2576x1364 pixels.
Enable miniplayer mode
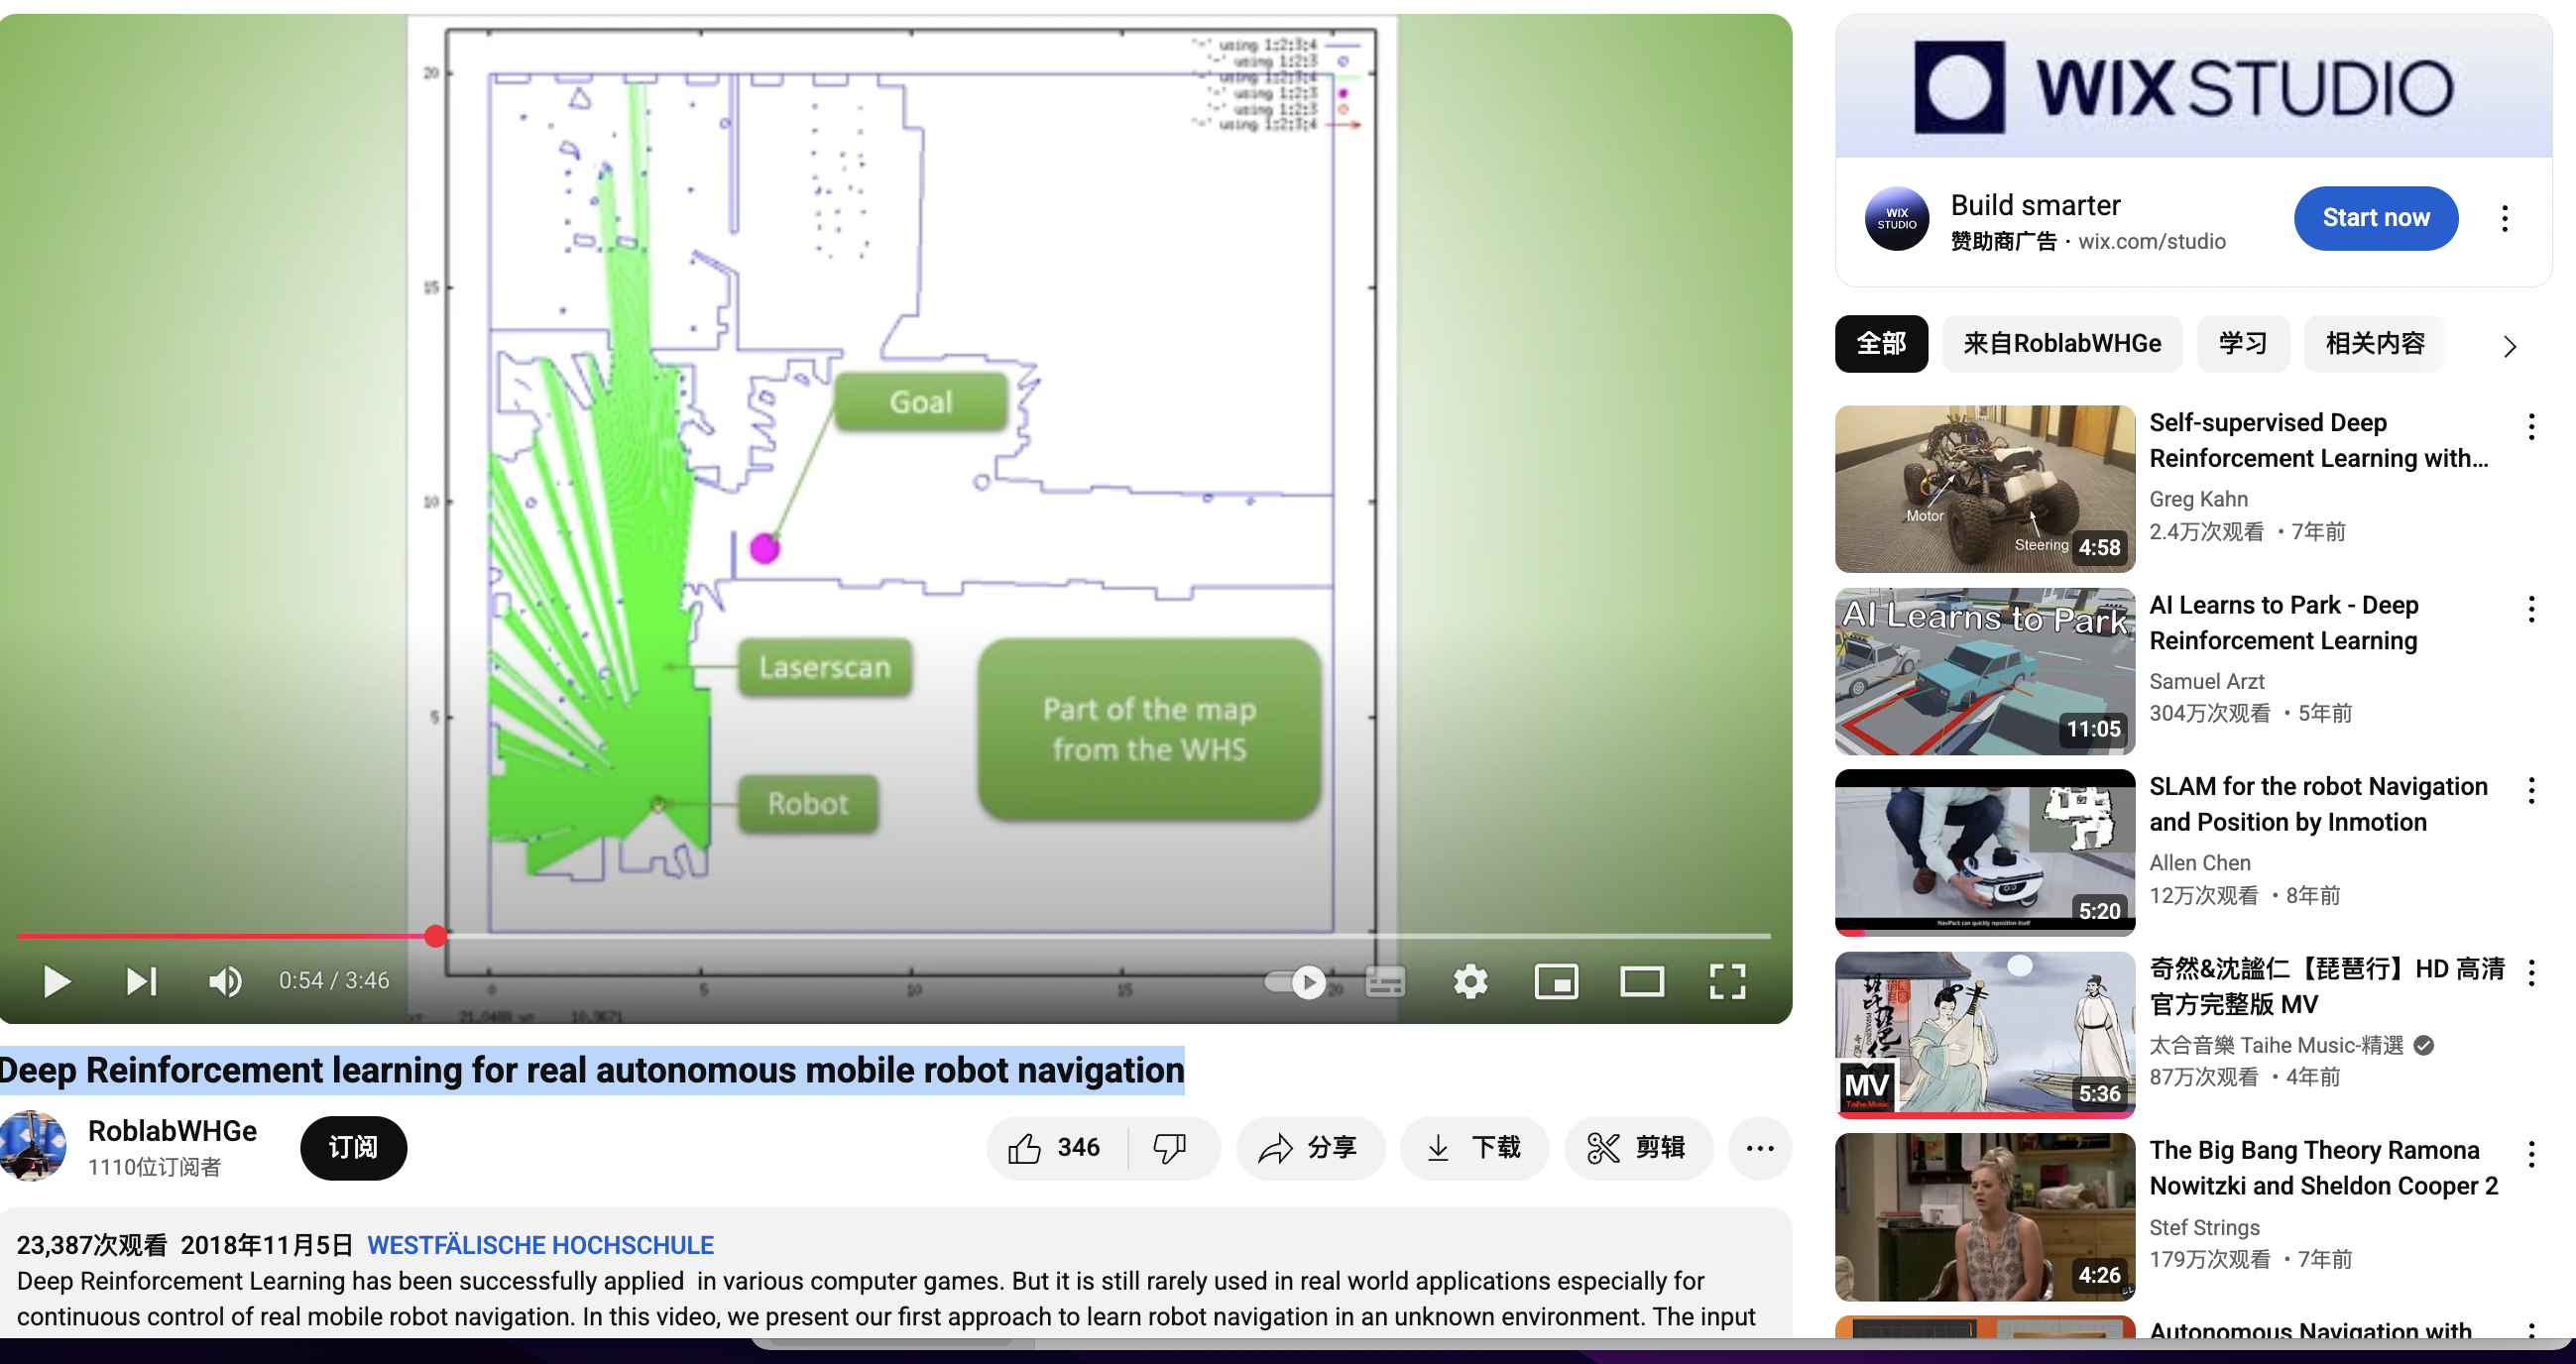click(x=1556, y=981)
